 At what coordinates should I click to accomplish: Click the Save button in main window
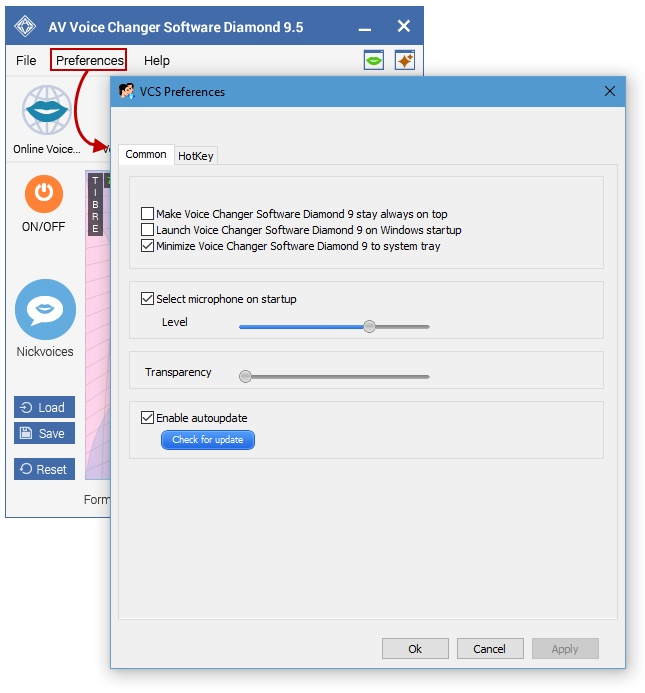coord(44,433)
